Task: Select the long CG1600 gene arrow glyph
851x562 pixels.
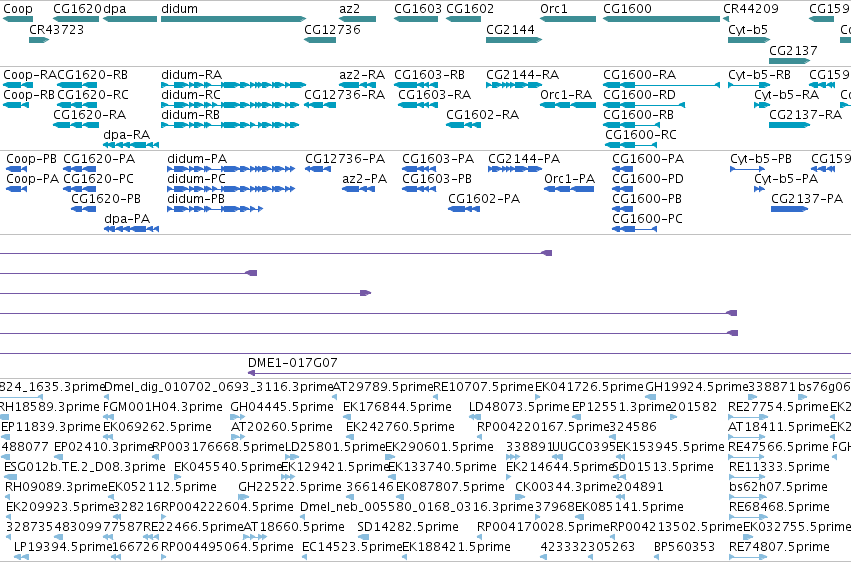Action: (x=662, y=19)
